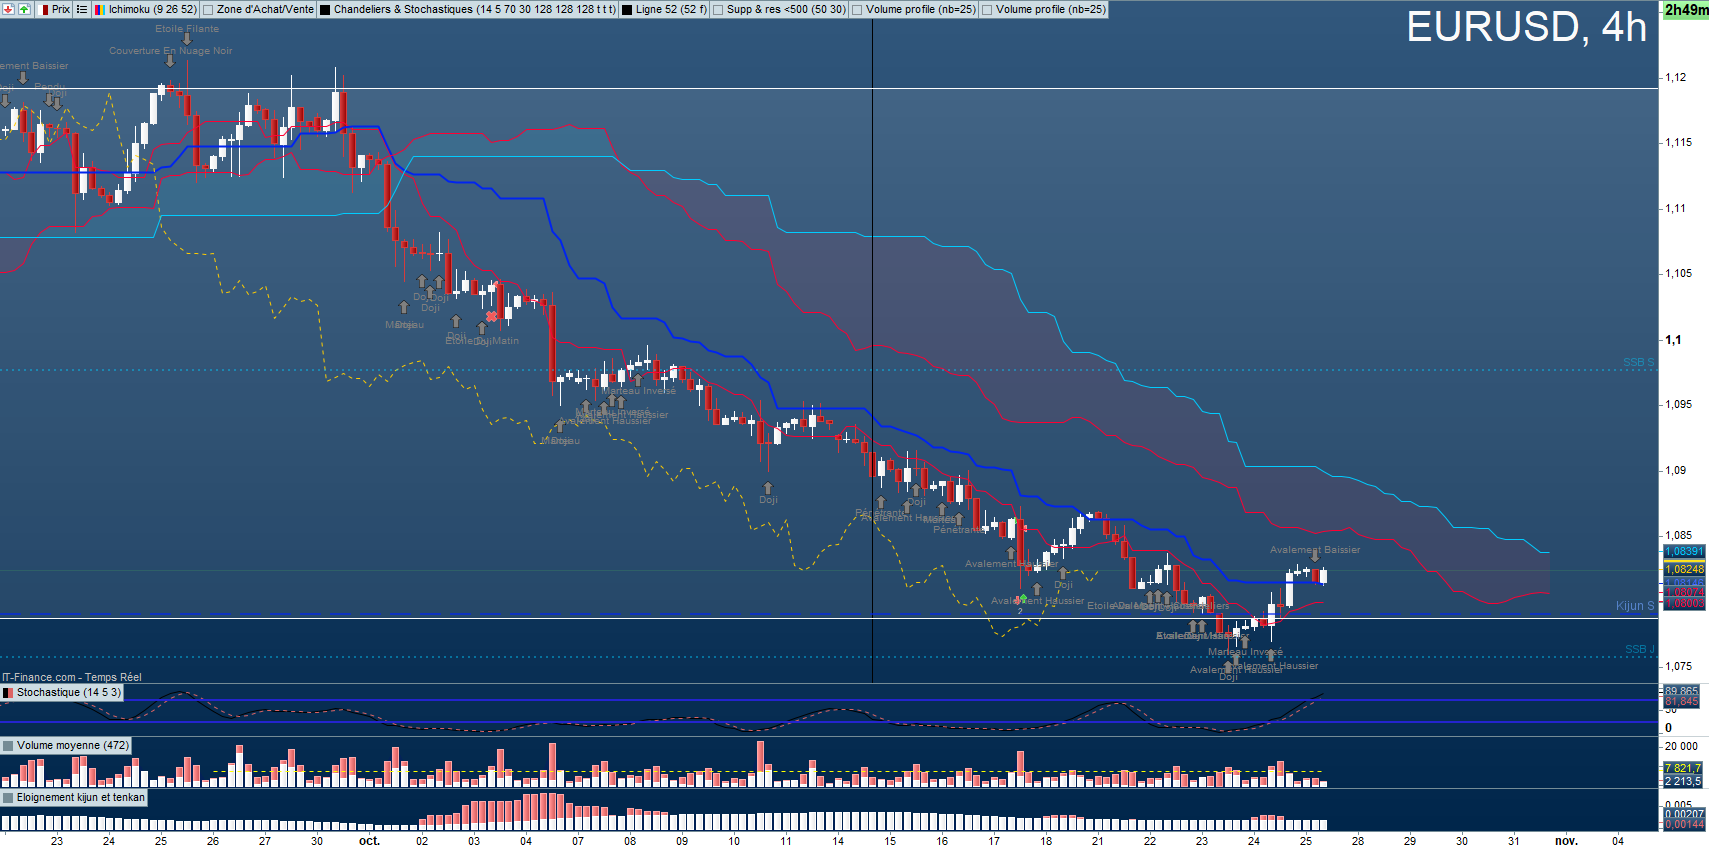Open the indicator list icon beside Prix

pyautogui.click(x=82, y=9)
